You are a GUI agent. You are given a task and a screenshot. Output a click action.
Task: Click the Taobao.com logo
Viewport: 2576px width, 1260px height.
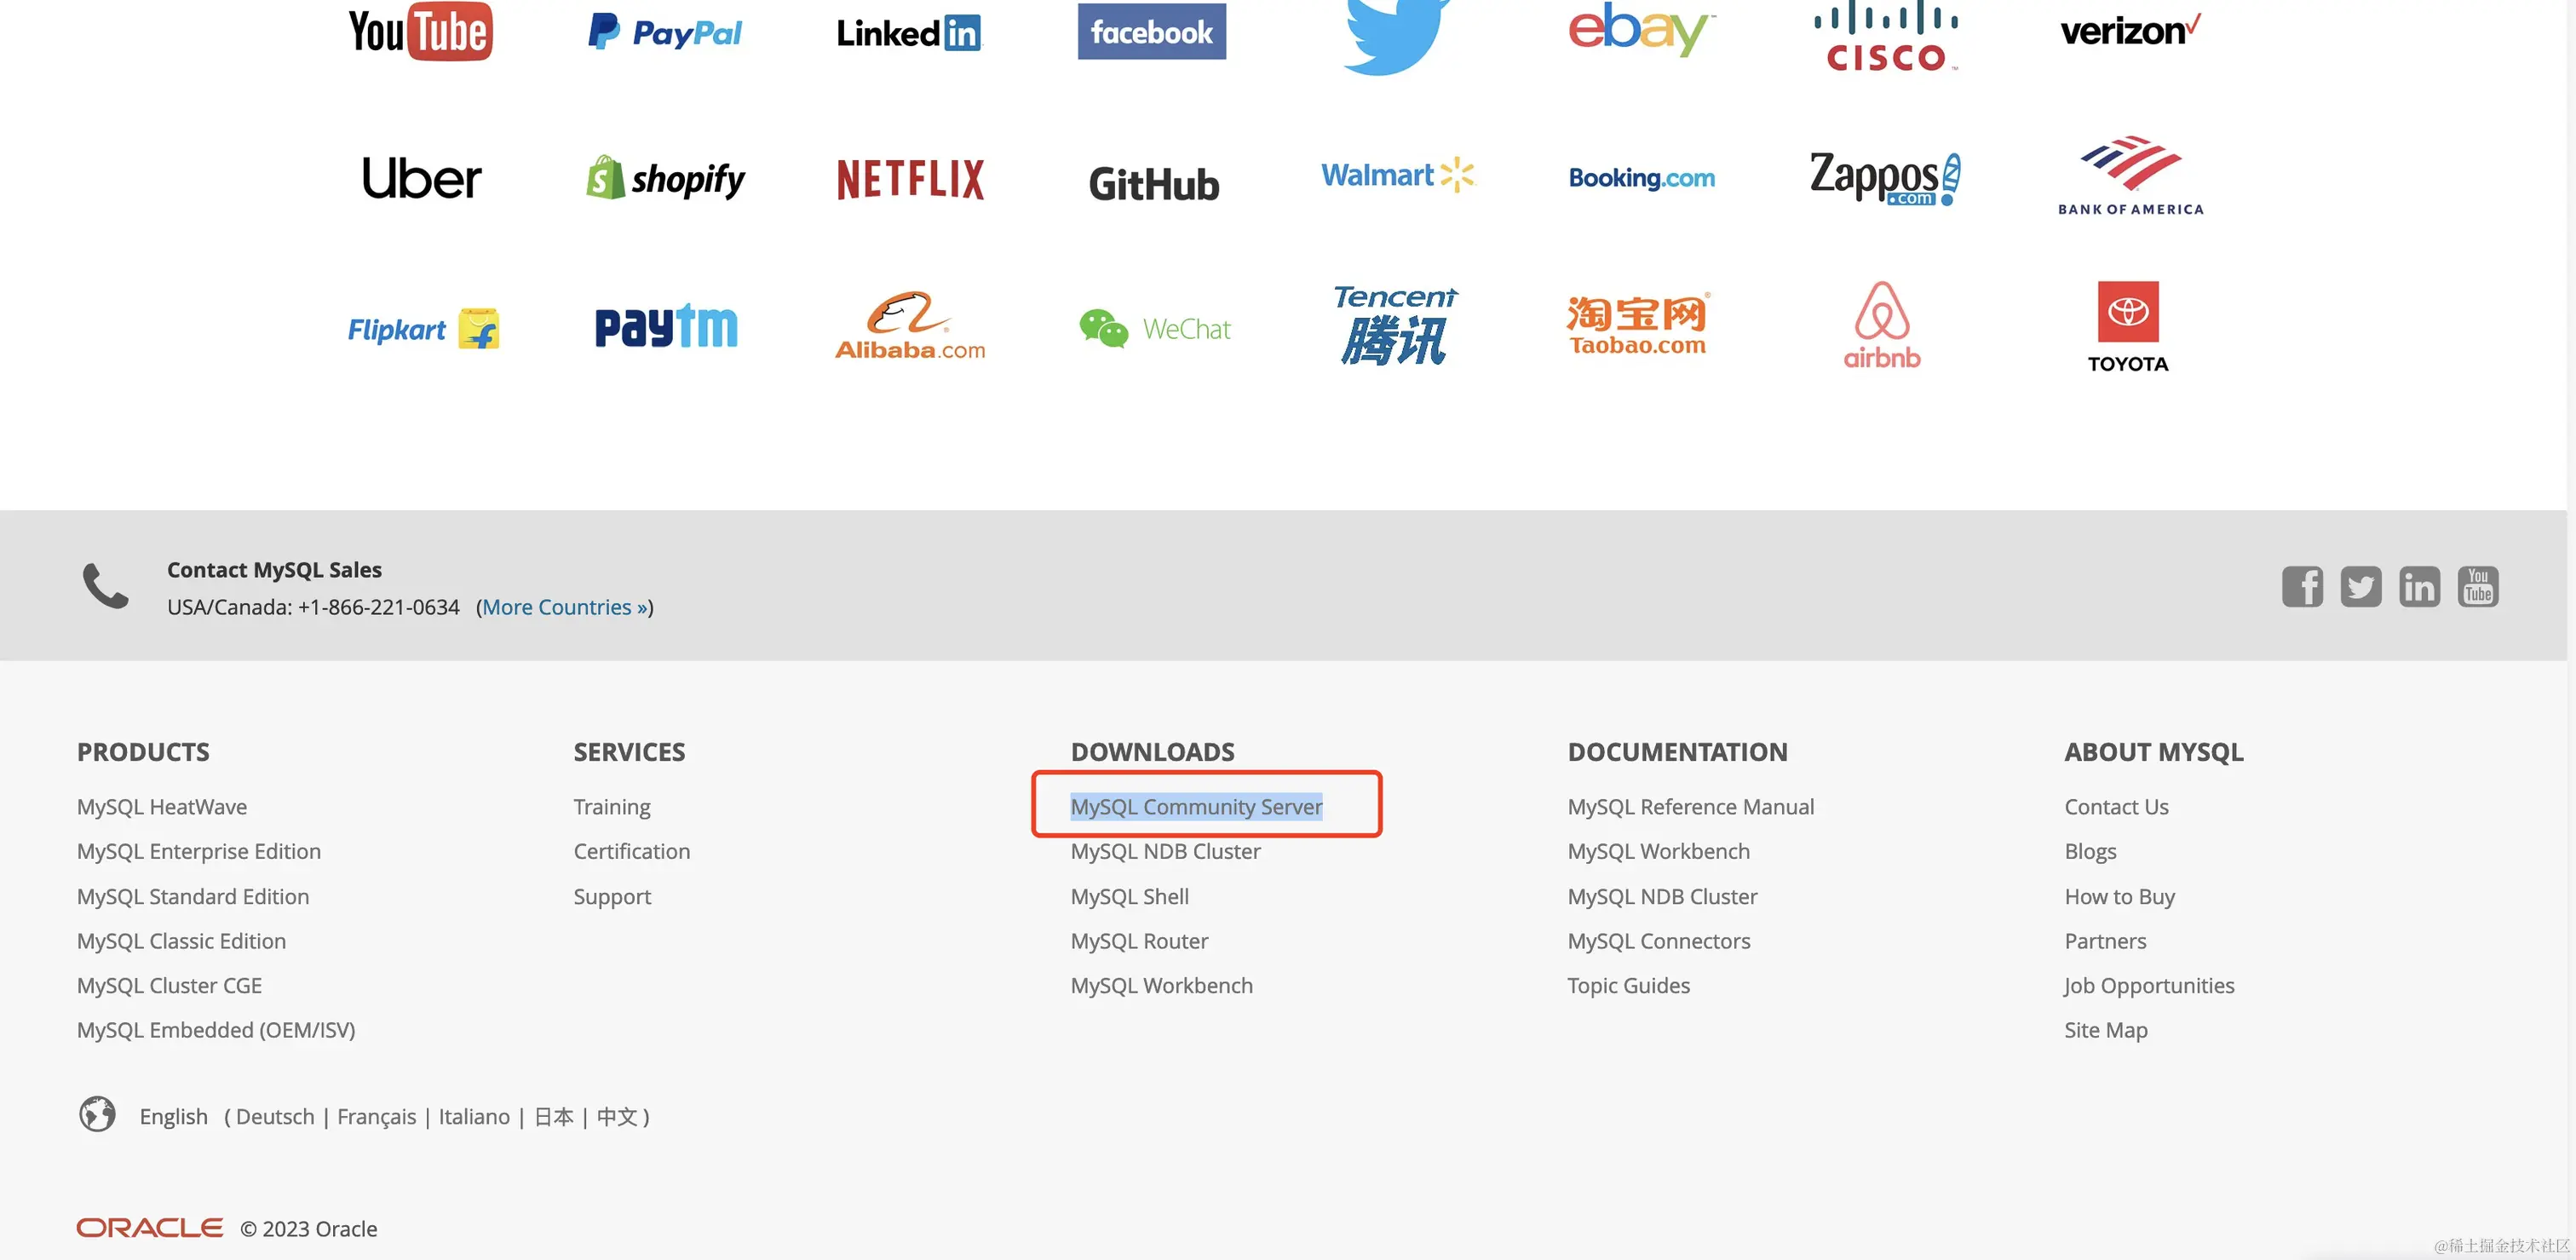(1638, 324)
